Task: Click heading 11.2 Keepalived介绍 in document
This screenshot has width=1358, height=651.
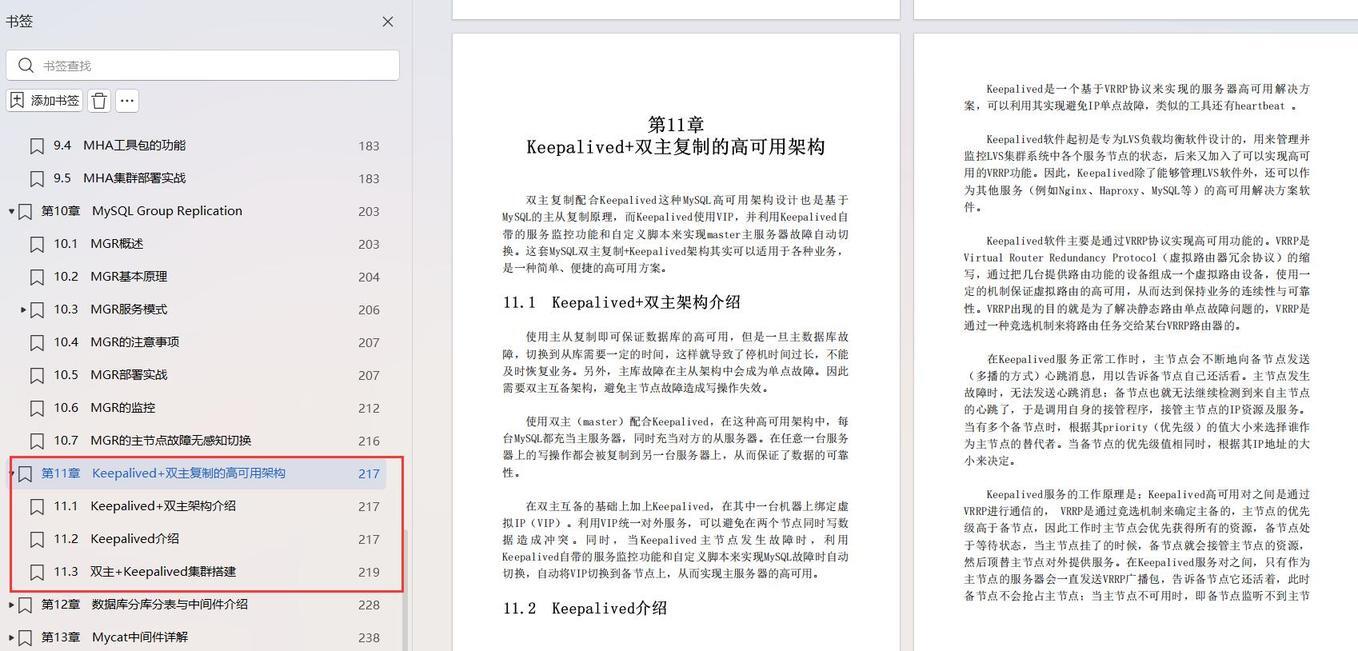Action: pyautogui.click(x=585, y=608)
